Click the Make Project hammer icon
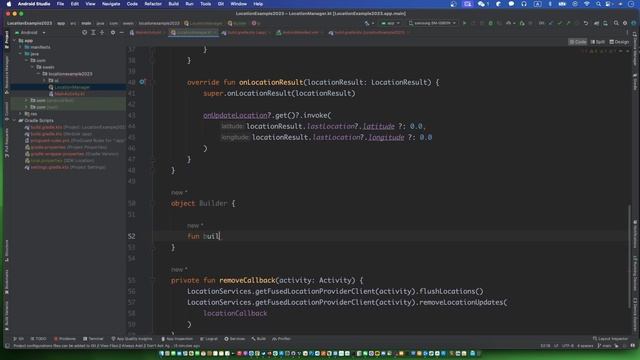 [x=367, y=23]
